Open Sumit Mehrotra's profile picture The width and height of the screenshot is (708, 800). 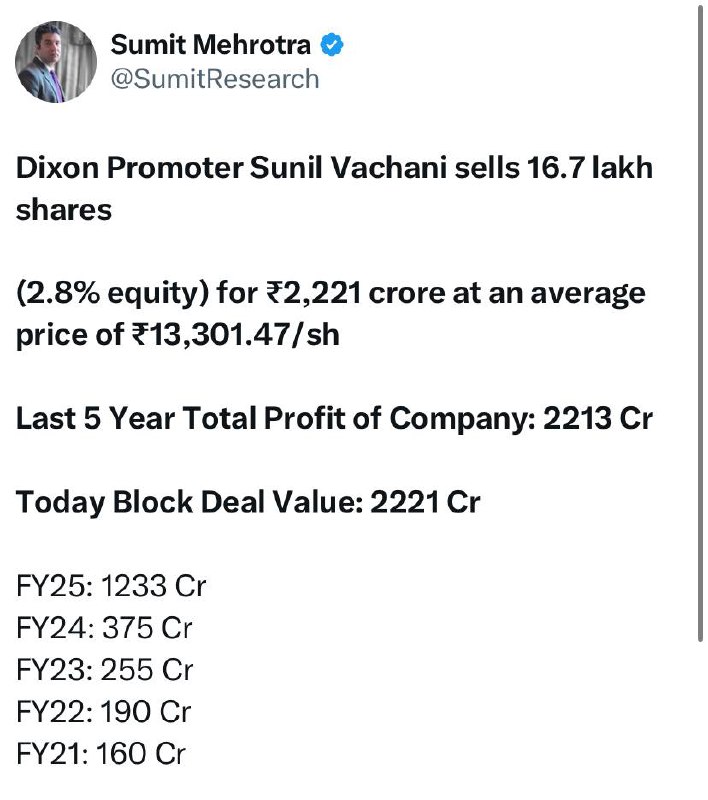[x=56, y=62]
